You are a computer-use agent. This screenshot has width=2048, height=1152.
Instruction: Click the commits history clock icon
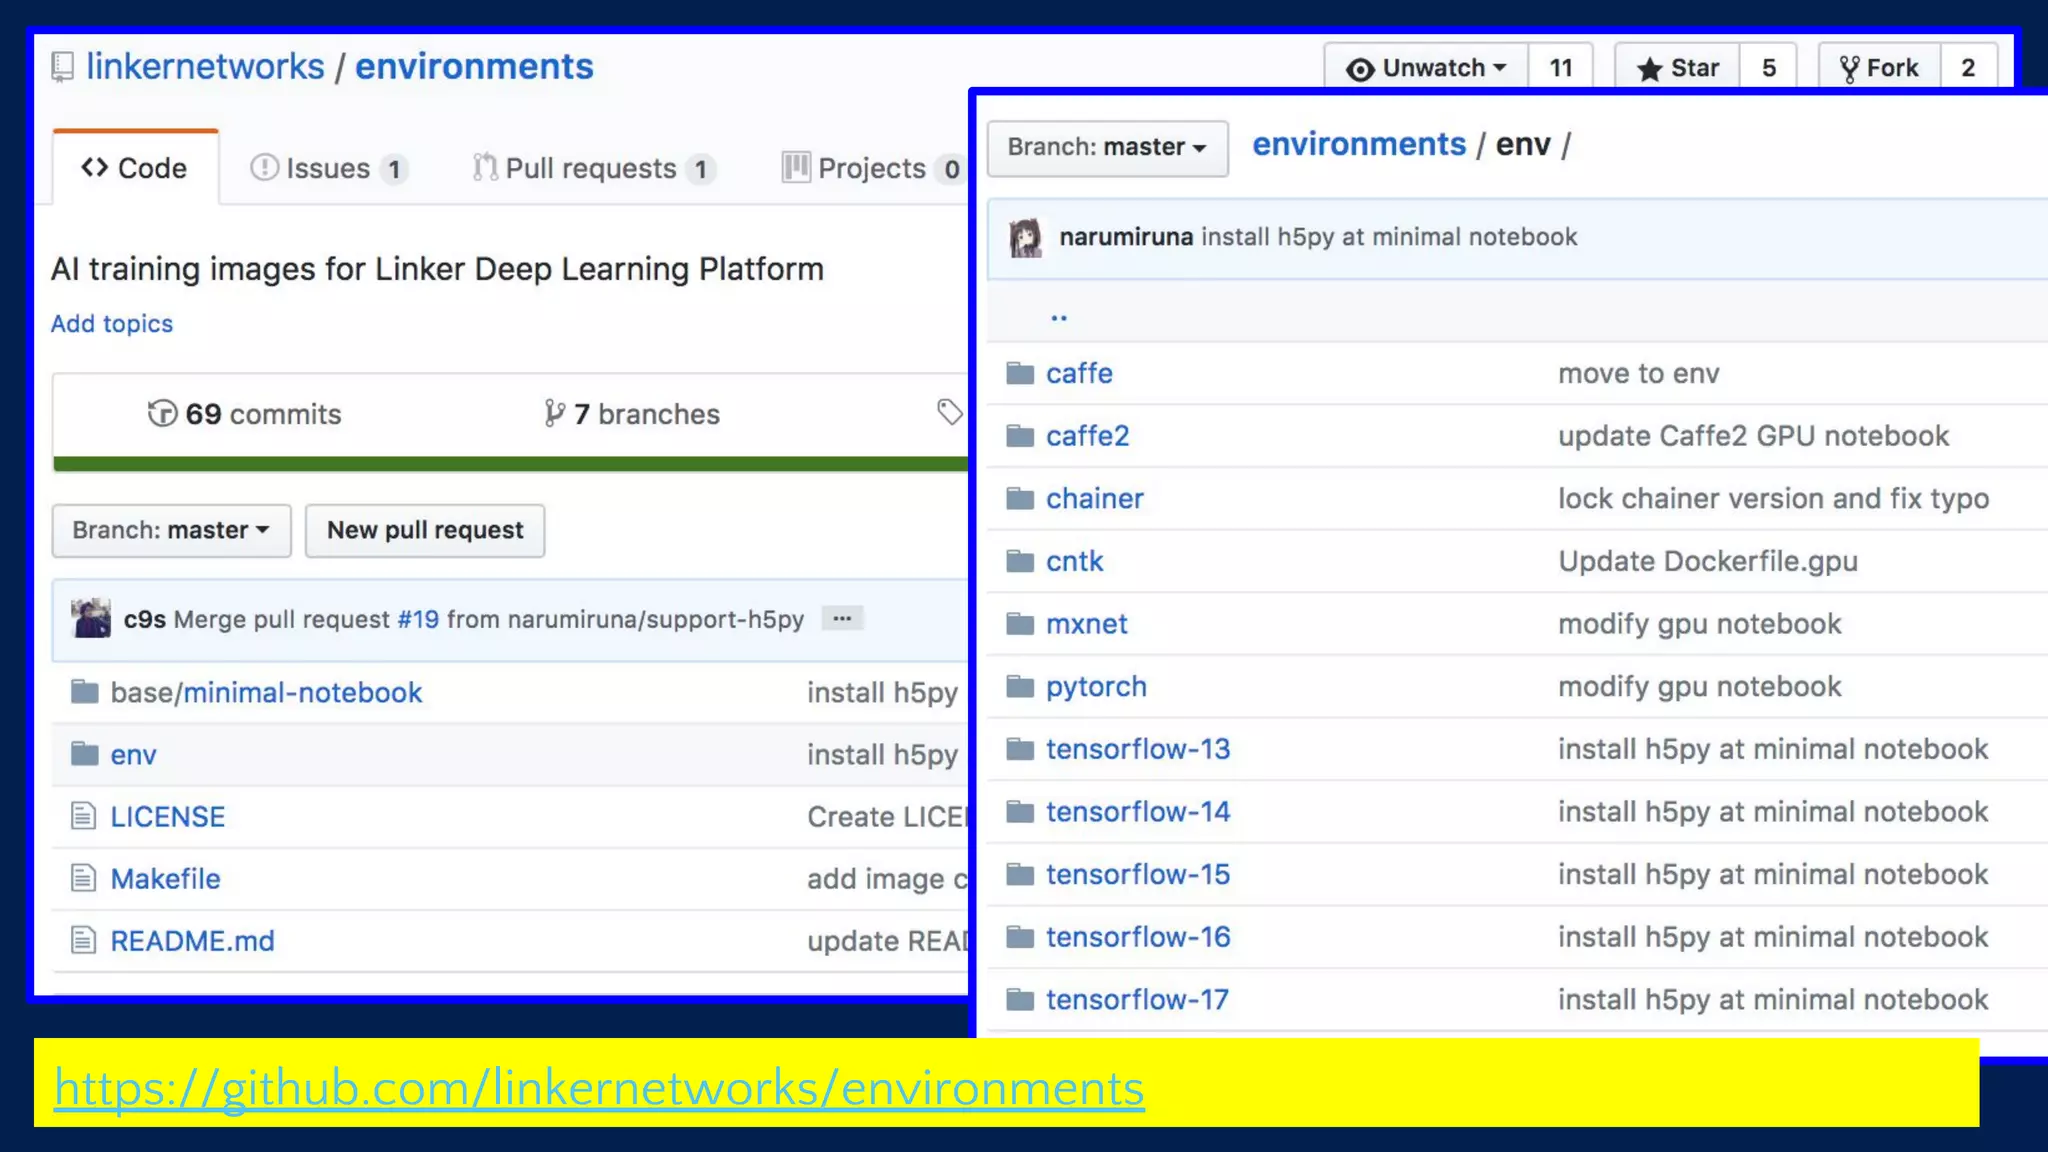pos(162,413)
